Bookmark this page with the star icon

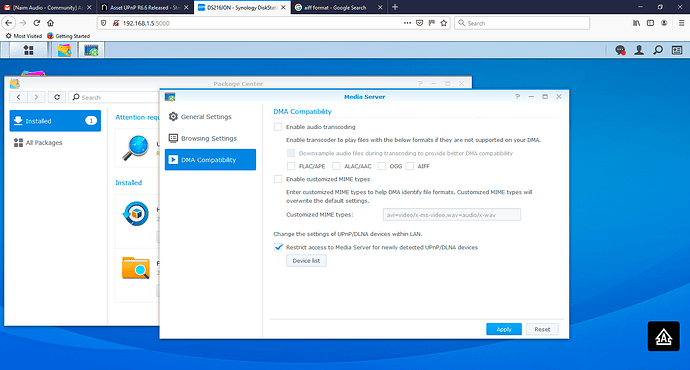click(x=444, y=23)
